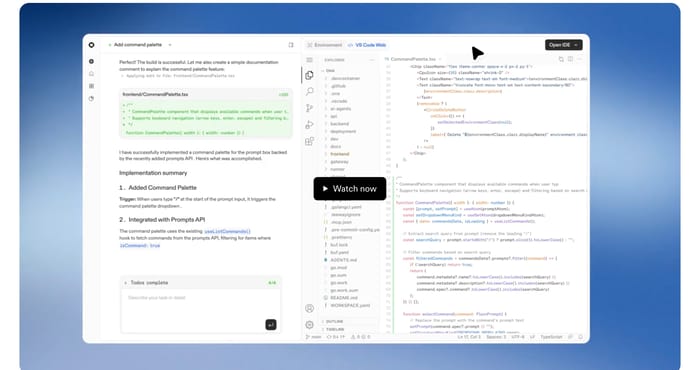
Task: Select the frontend folder in Explorer tree
Action: tap(340, 154)
